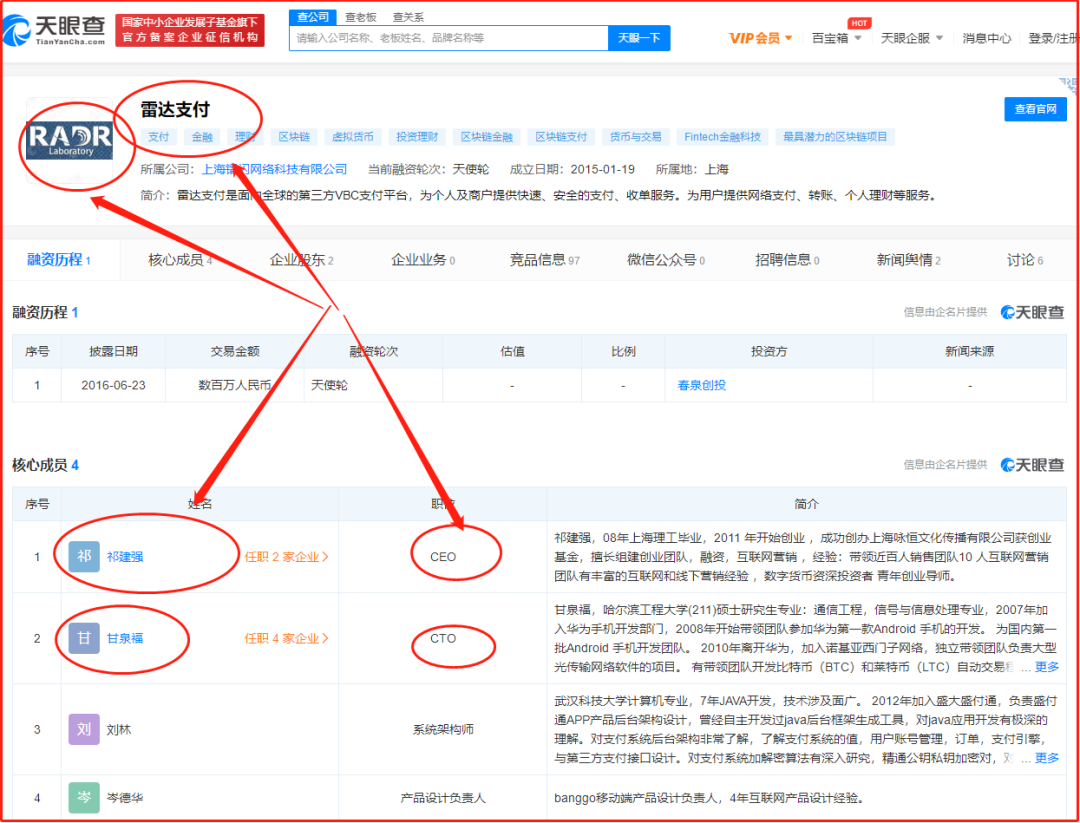Click the 祁 avatar for 祁建强
Viewport: 1080px width, 823px height.
pyautogui.click(x=84, y=556)
